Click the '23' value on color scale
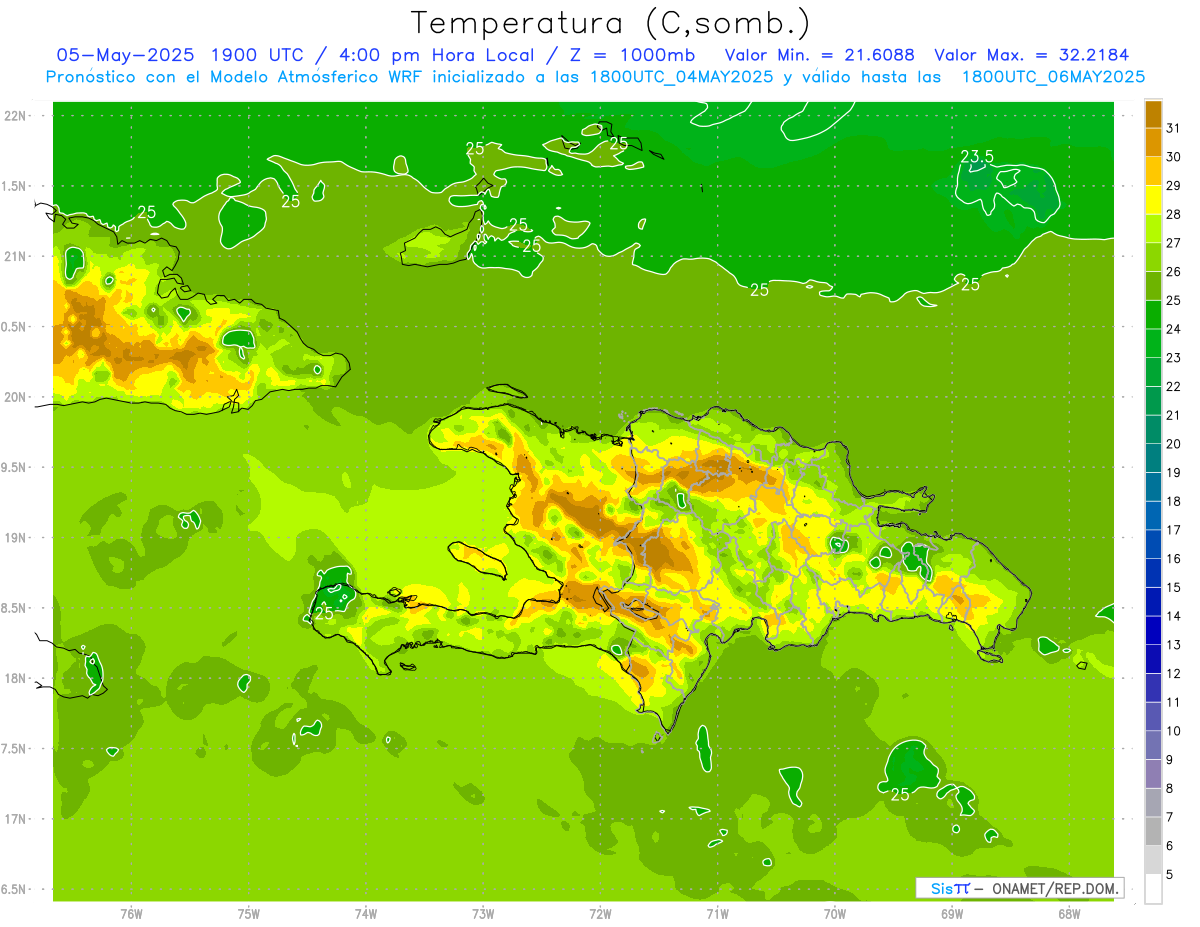The height and width of the screenshot is (927, 1200). (x=1173, y=357)
